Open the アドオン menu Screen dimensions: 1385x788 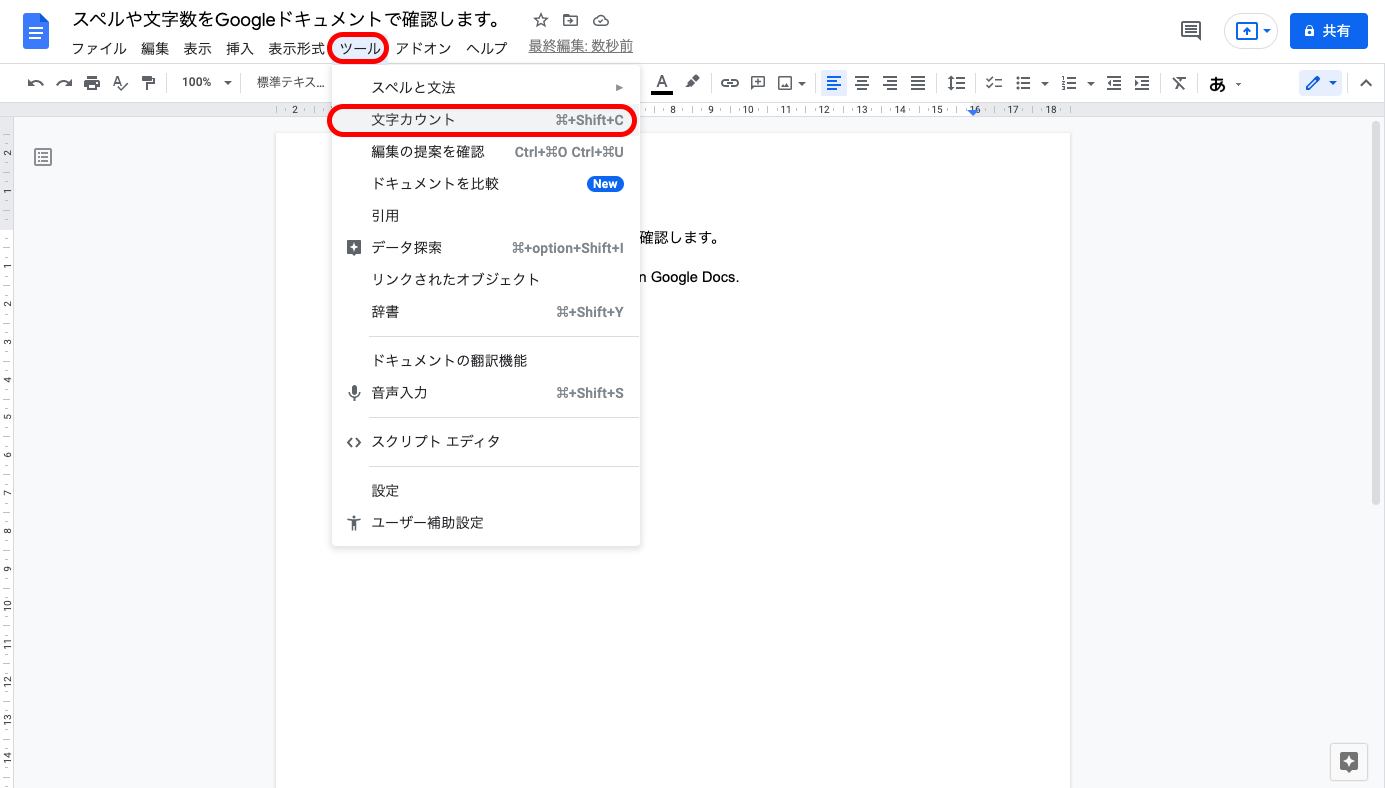pyautogui.click(x=423, y=48)
